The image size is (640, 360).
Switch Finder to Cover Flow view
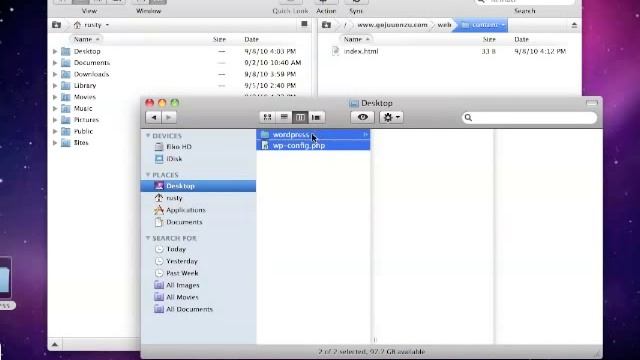click(x=316, y=118)
